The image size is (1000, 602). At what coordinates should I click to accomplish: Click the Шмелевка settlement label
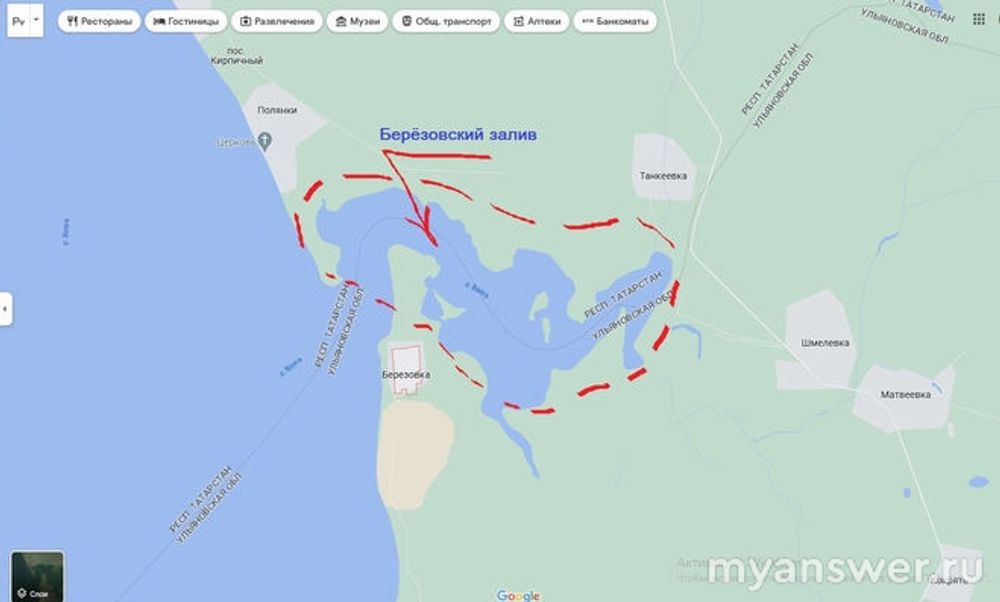pos(825,342)
